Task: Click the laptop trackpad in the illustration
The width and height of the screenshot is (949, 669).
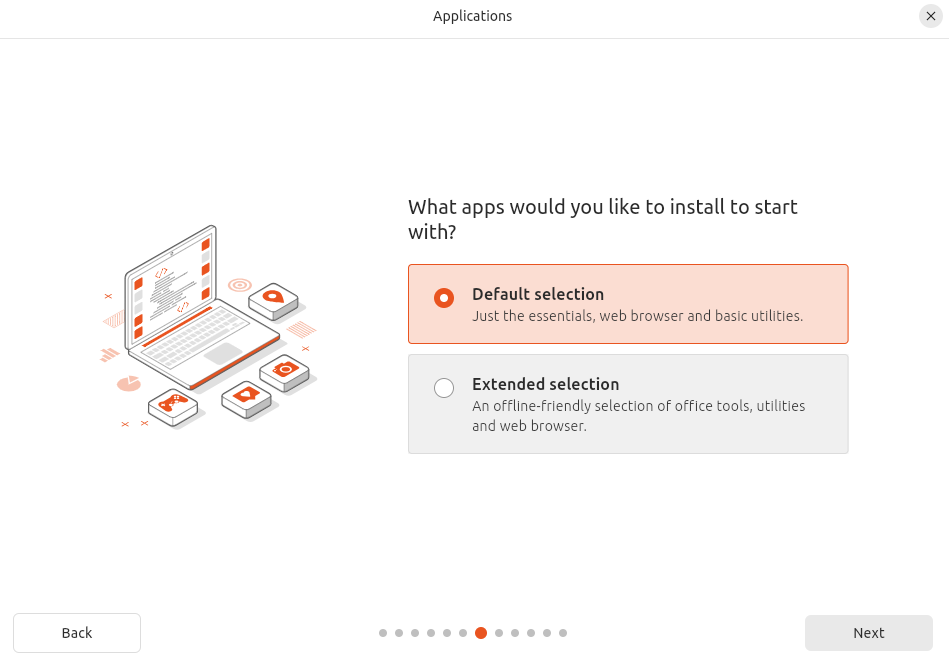Action: (x=223, y=353)
